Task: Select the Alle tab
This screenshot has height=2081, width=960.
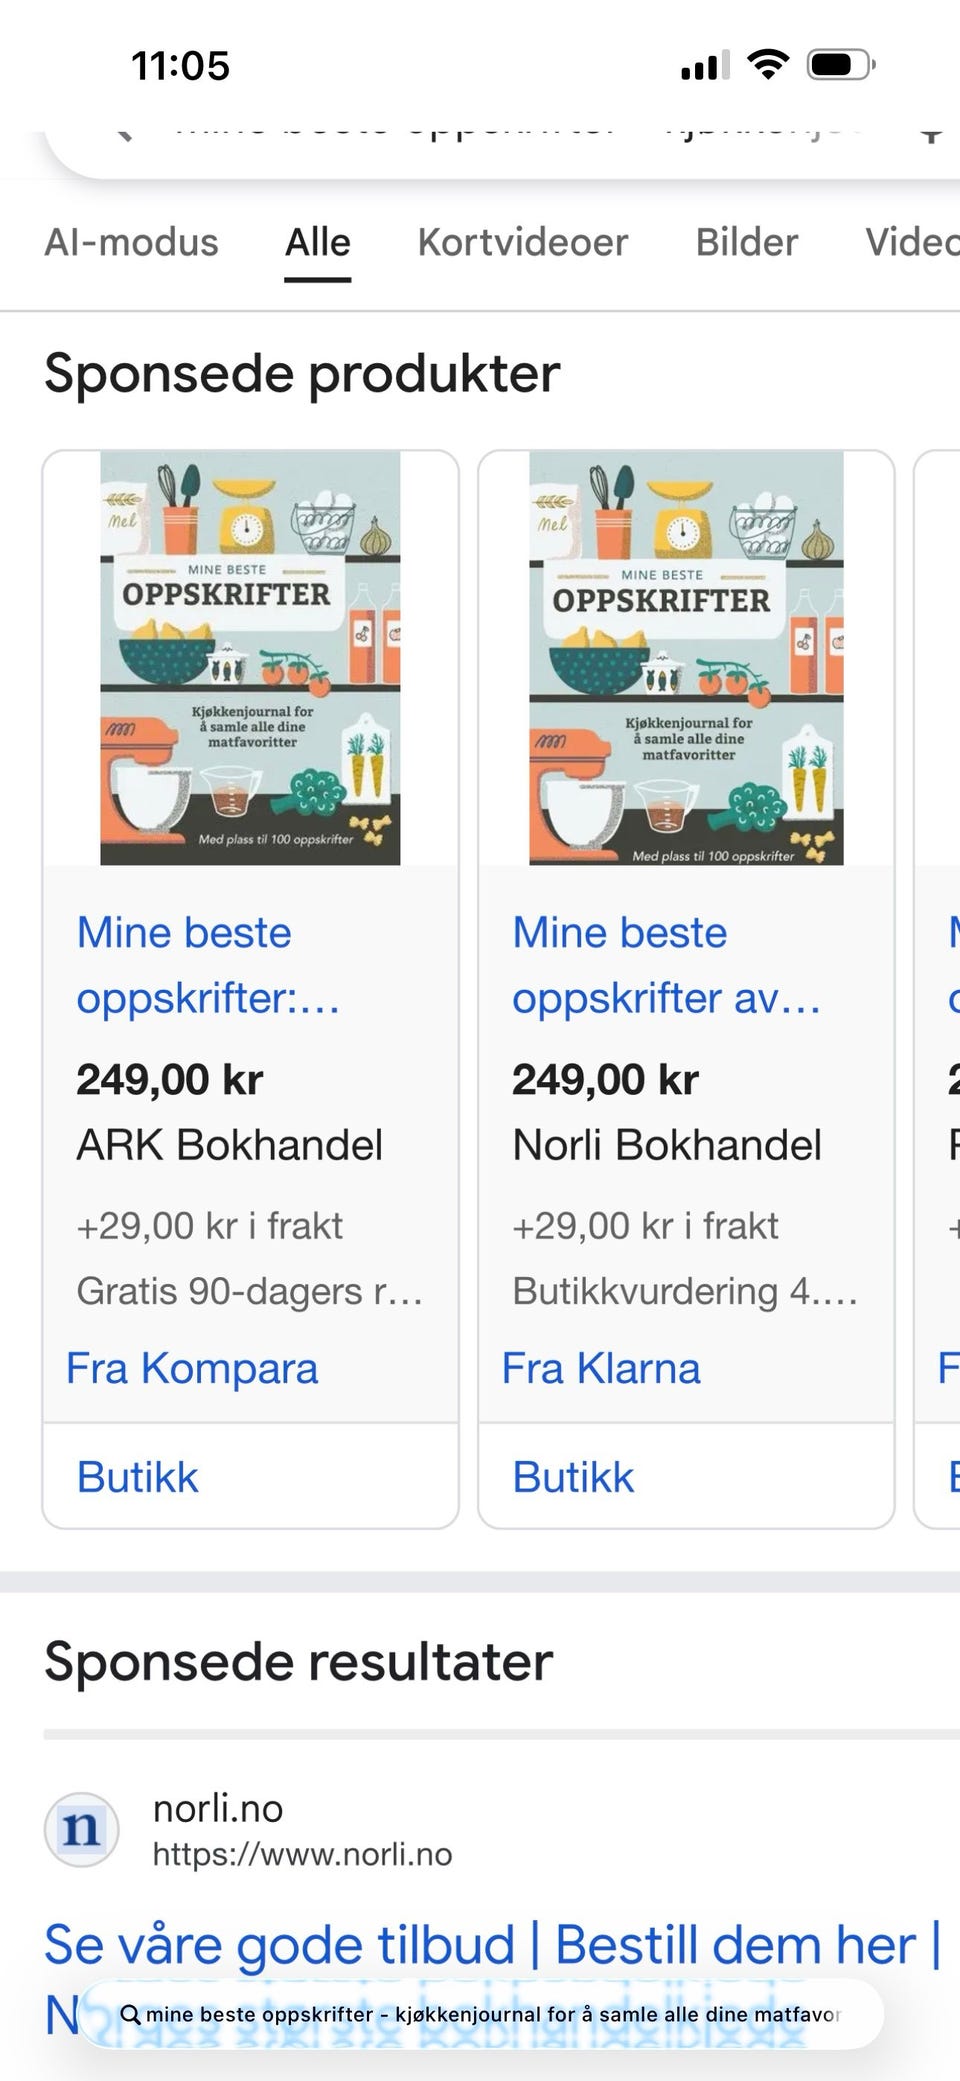Action: (318, 242)
